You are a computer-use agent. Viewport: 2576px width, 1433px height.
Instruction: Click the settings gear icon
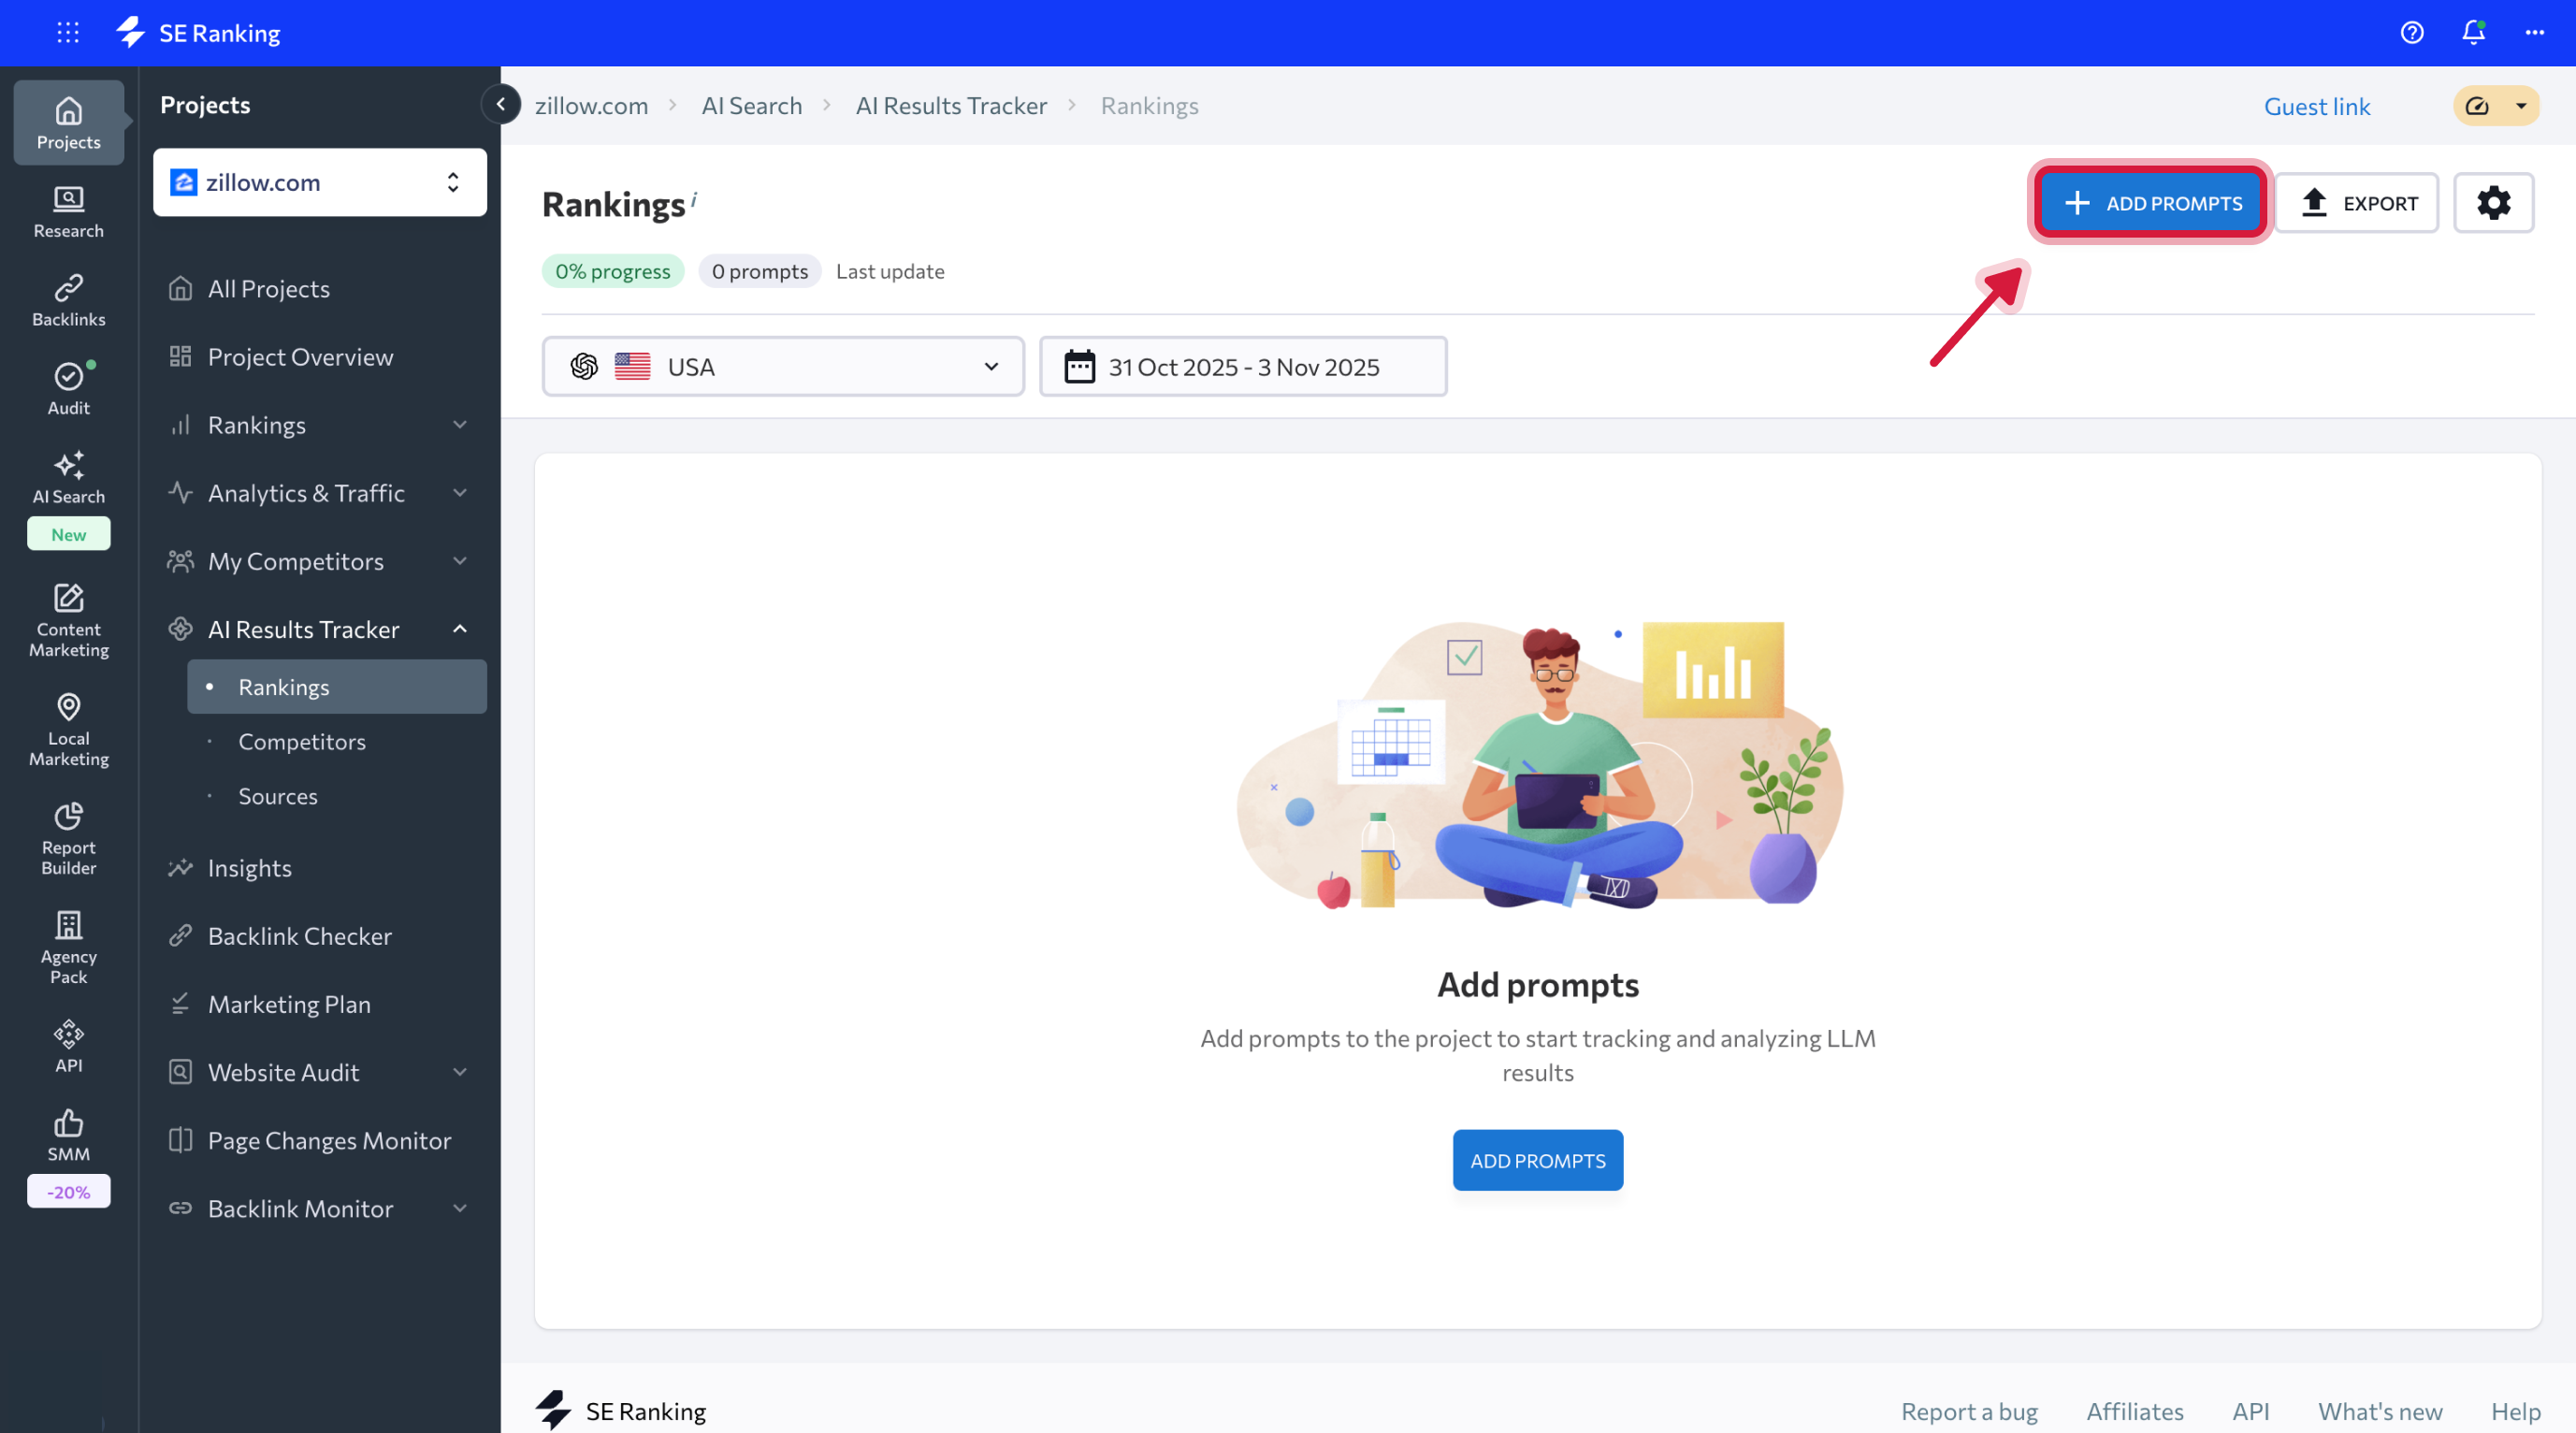coord(2493,203)
